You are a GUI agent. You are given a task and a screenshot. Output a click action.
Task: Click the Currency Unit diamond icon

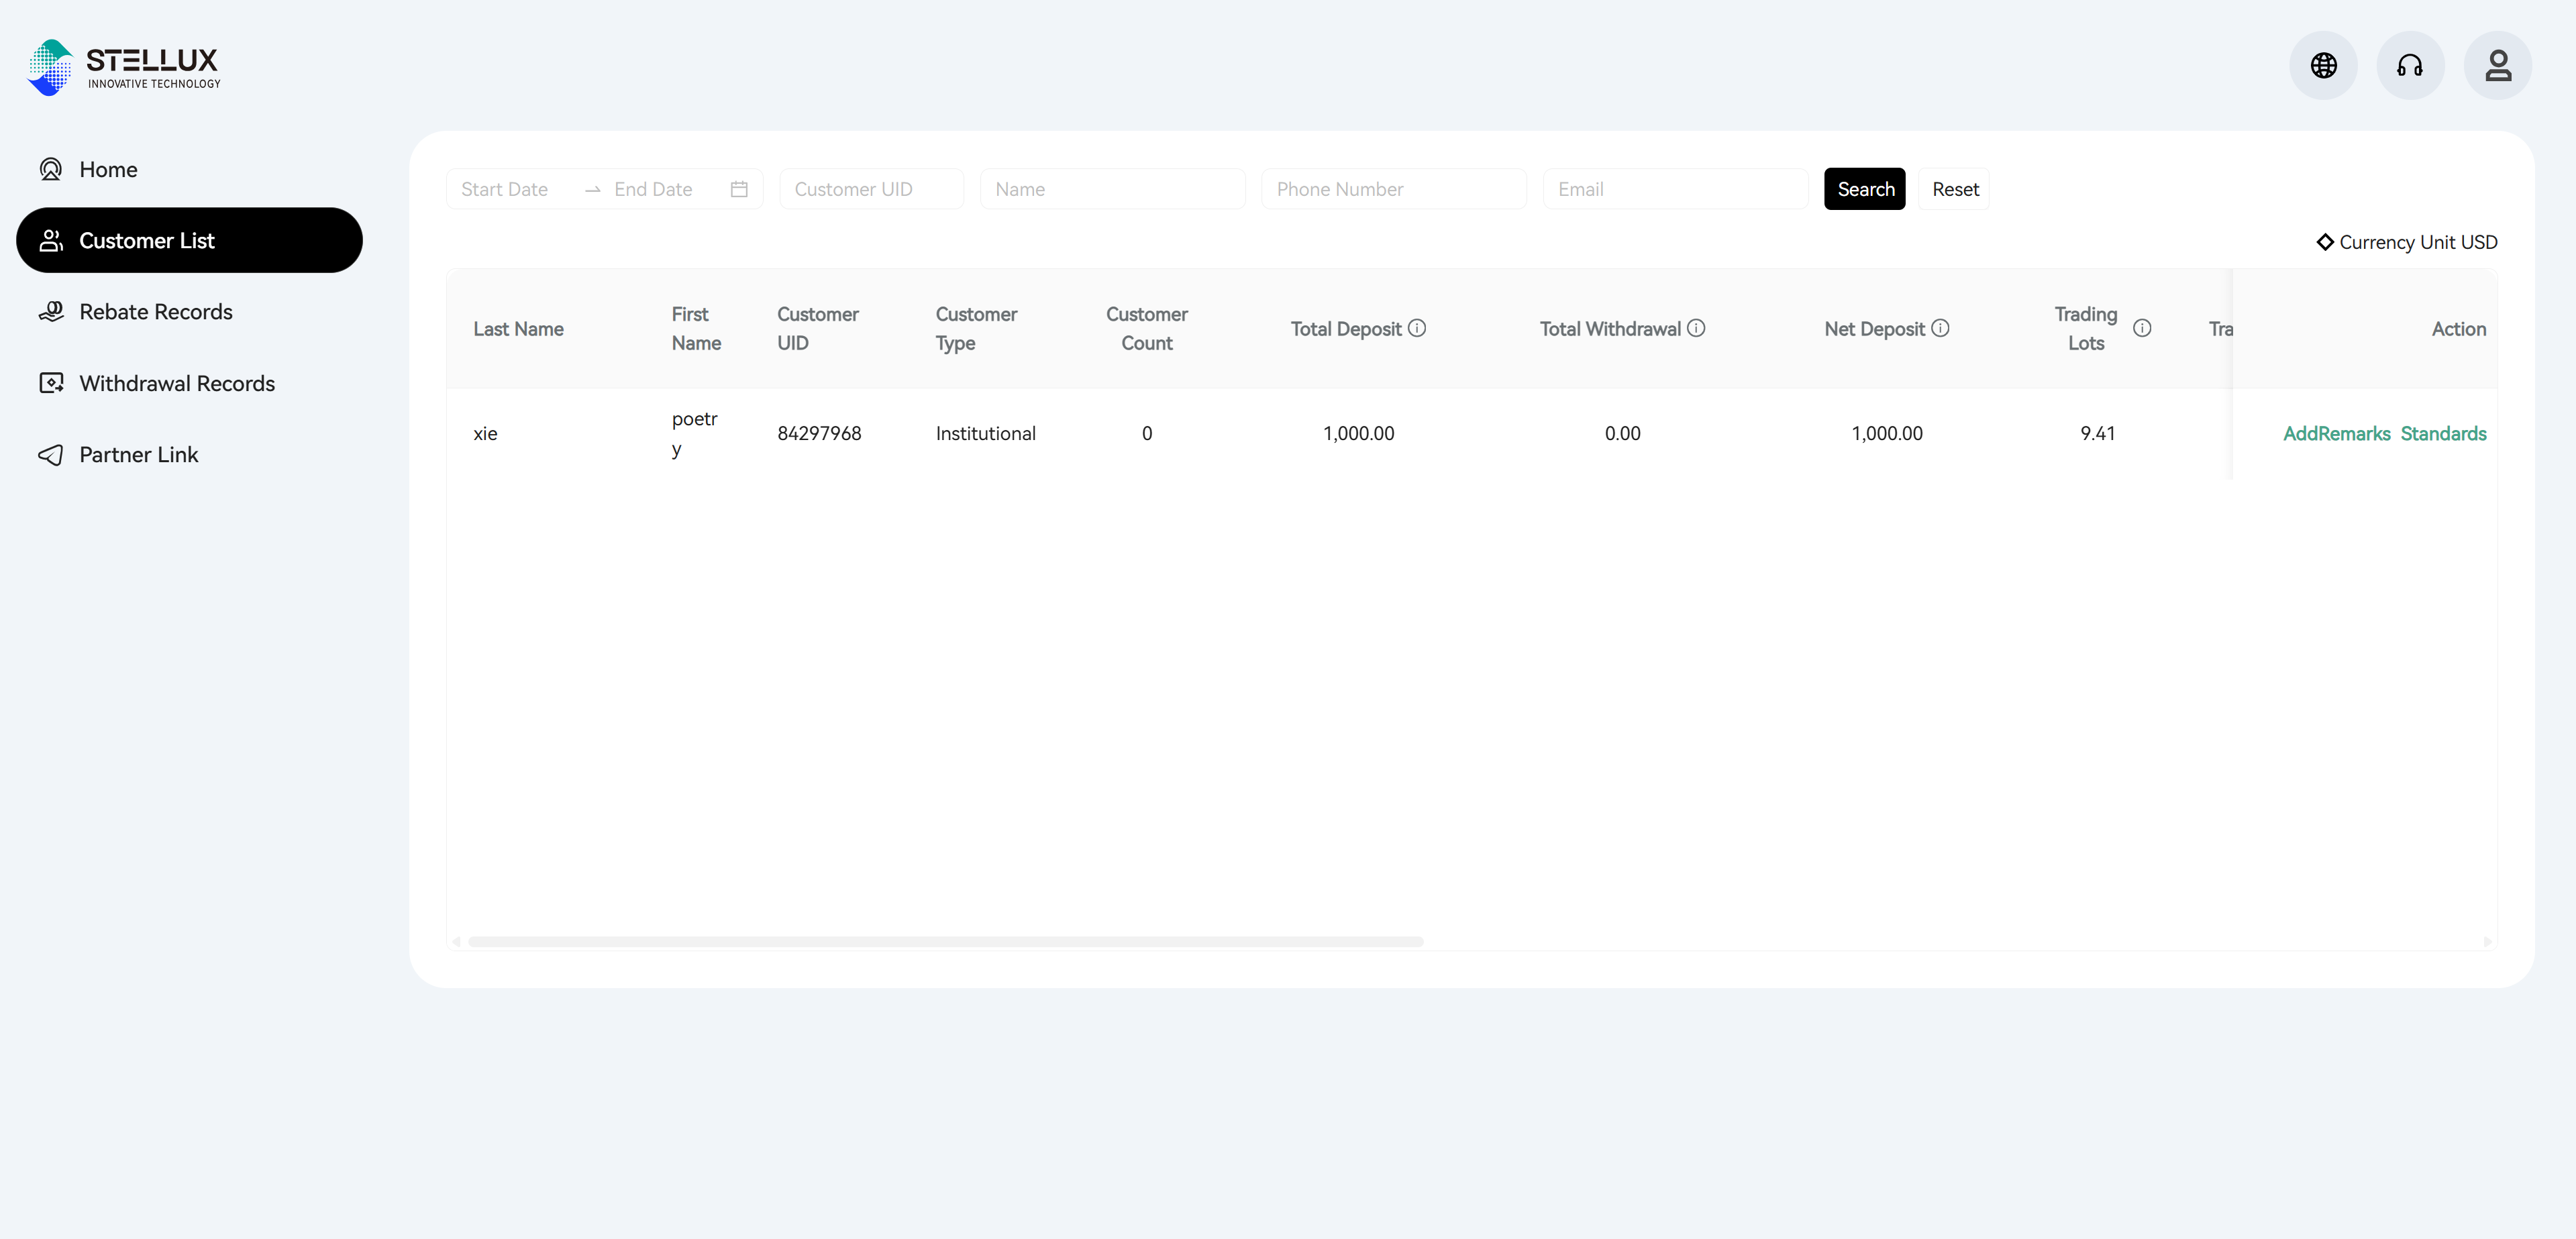pos(2325,242)
